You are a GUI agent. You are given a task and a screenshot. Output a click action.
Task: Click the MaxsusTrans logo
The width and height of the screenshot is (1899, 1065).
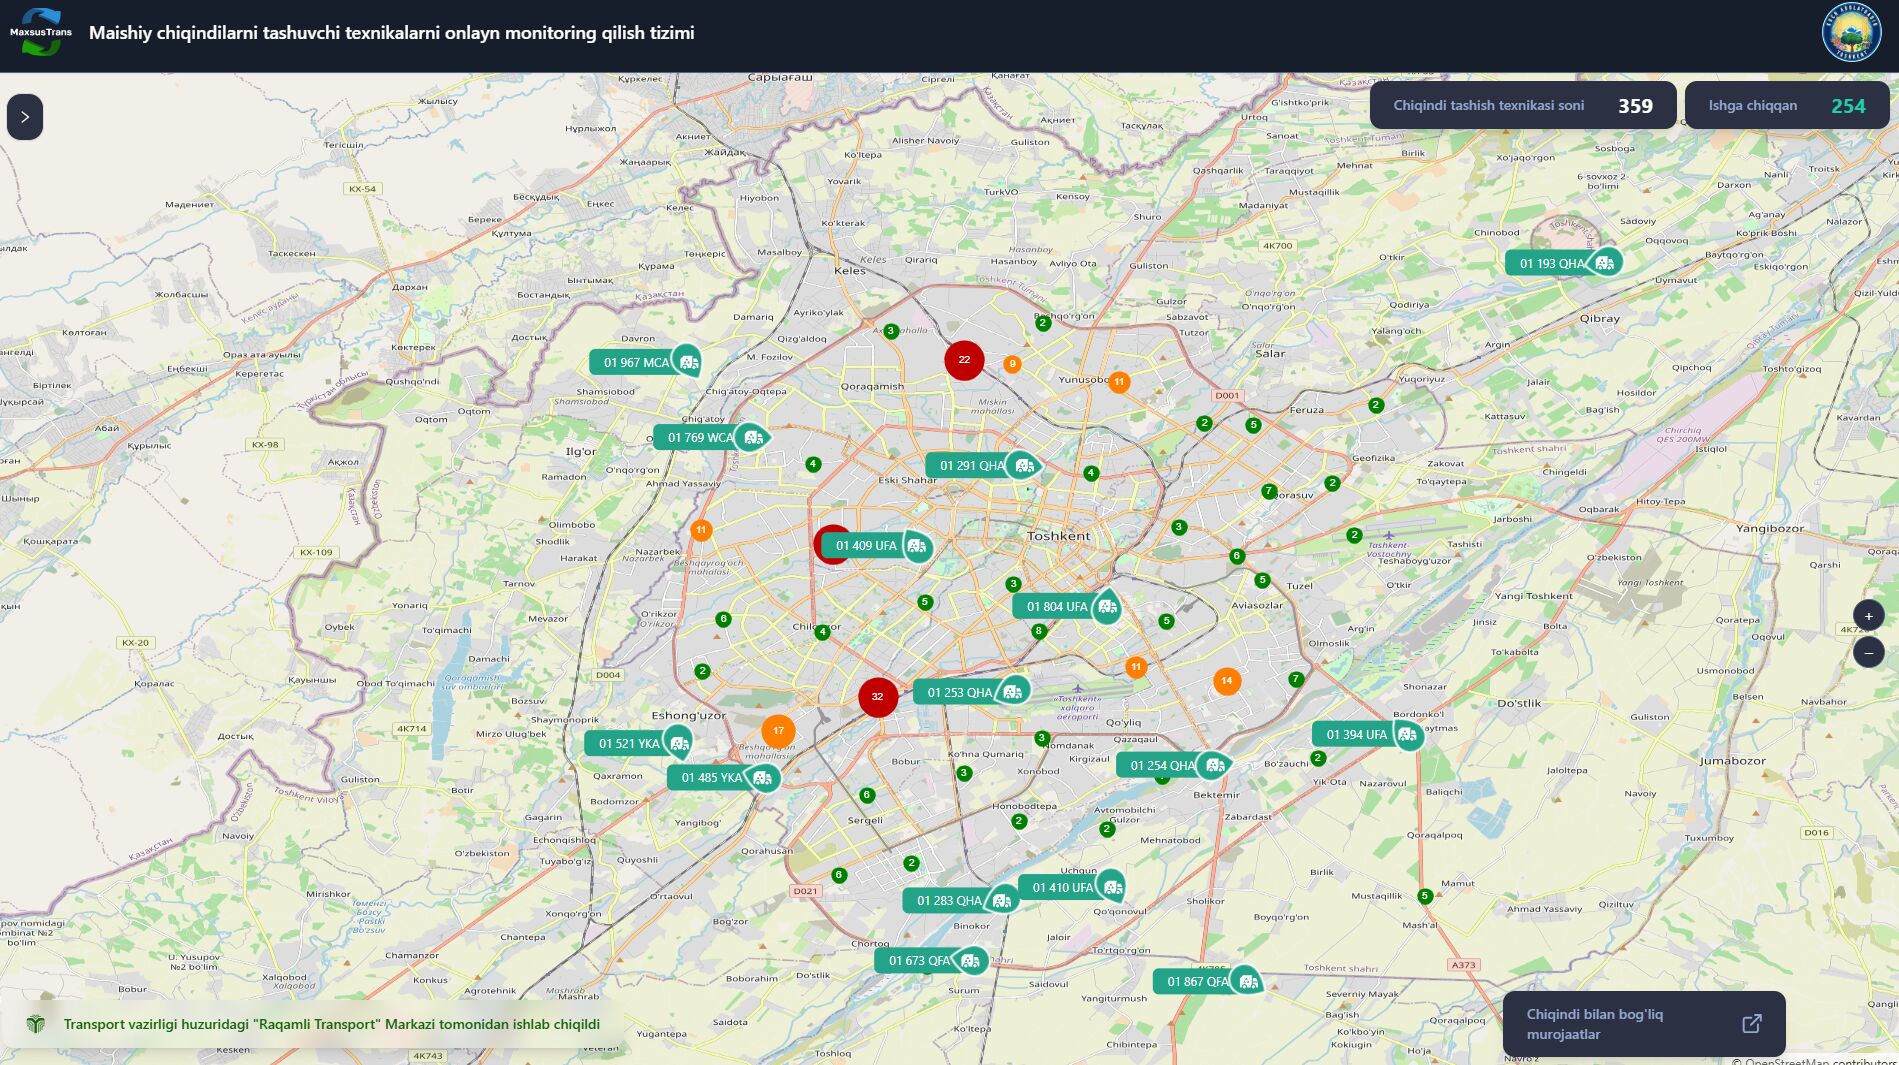(x=41, y=32)
